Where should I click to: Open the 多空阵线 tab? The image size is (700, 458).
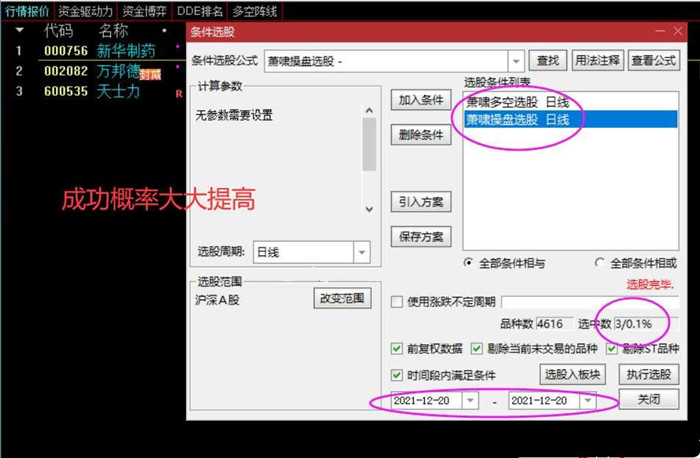tap(254, 11)
